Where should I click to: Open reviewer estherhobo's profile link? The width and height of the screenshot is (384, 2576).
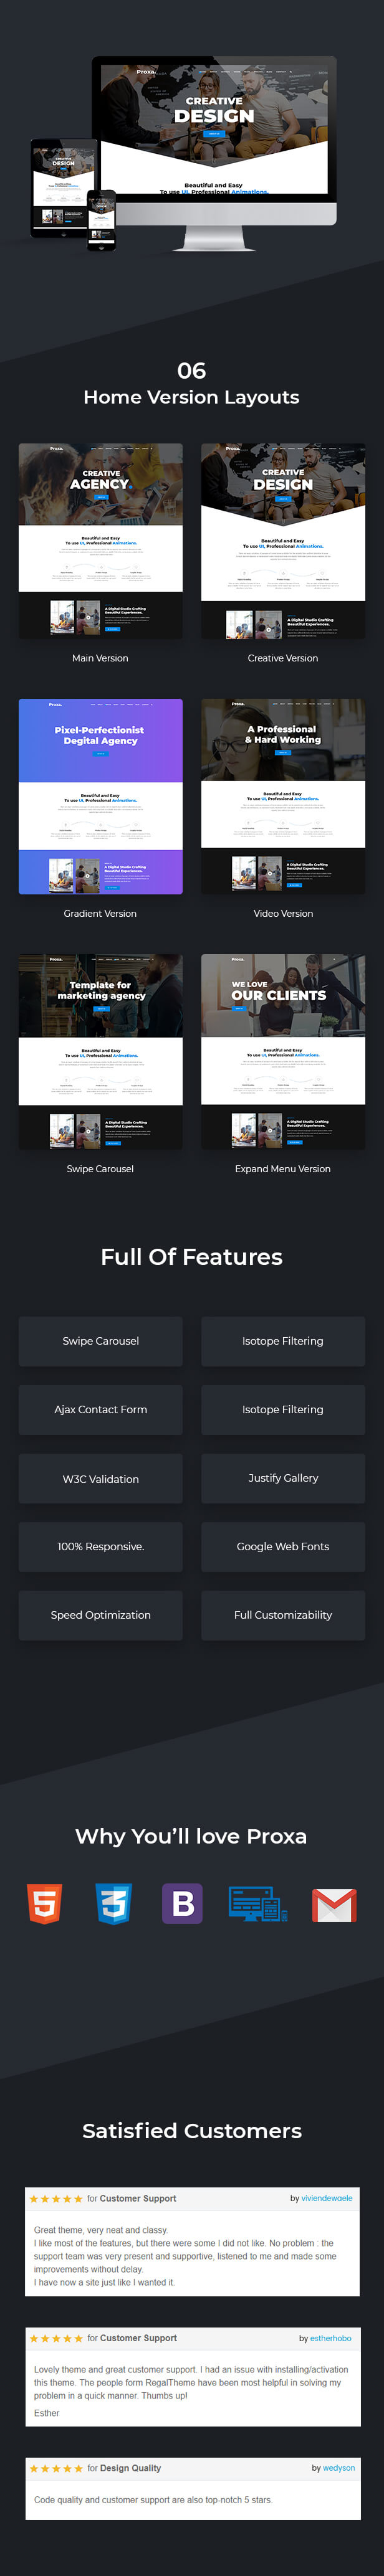pyautogui.click(x=331, y=2338)
